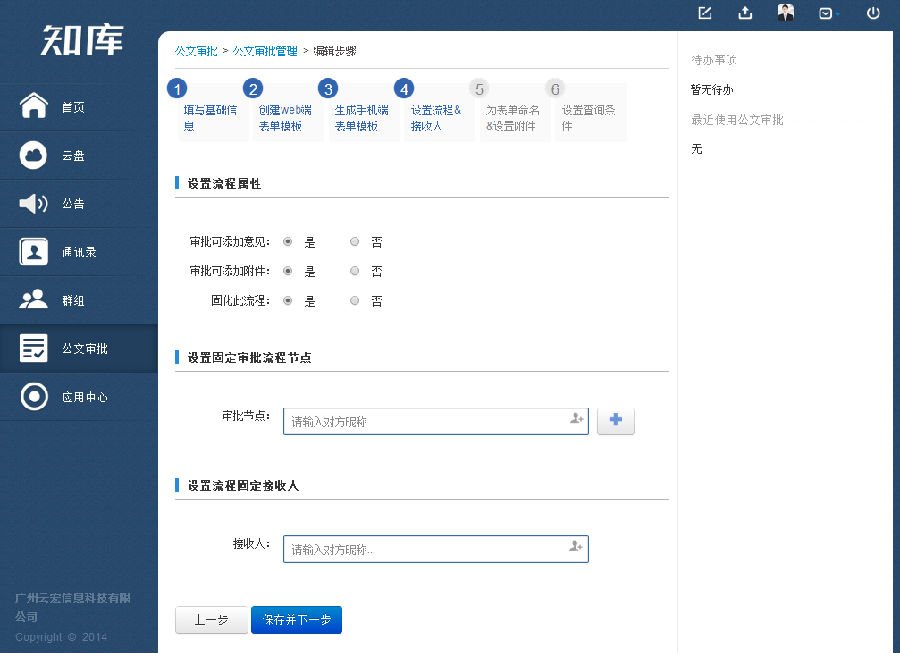Select 否 for 审批可添加附件
The height and width of the screenshot is (653, 900).
[x=354, y=270]
